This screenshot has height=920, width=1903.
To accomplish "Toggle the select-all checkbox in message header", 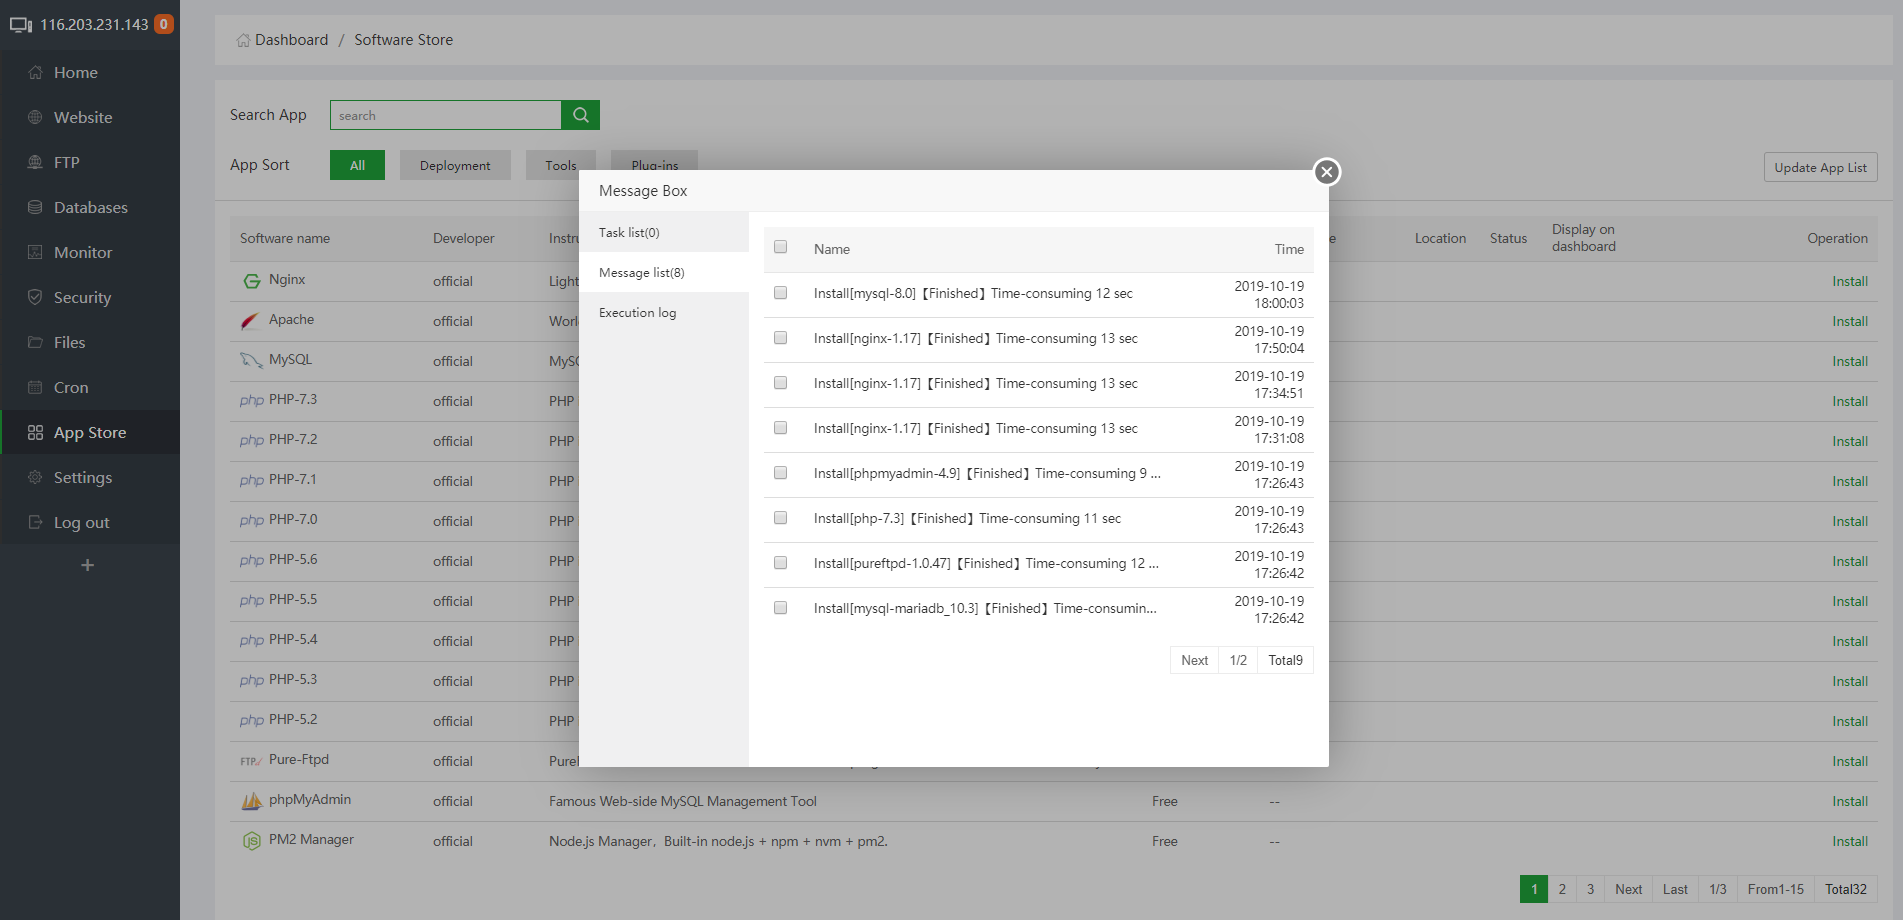I will (781, 247).
